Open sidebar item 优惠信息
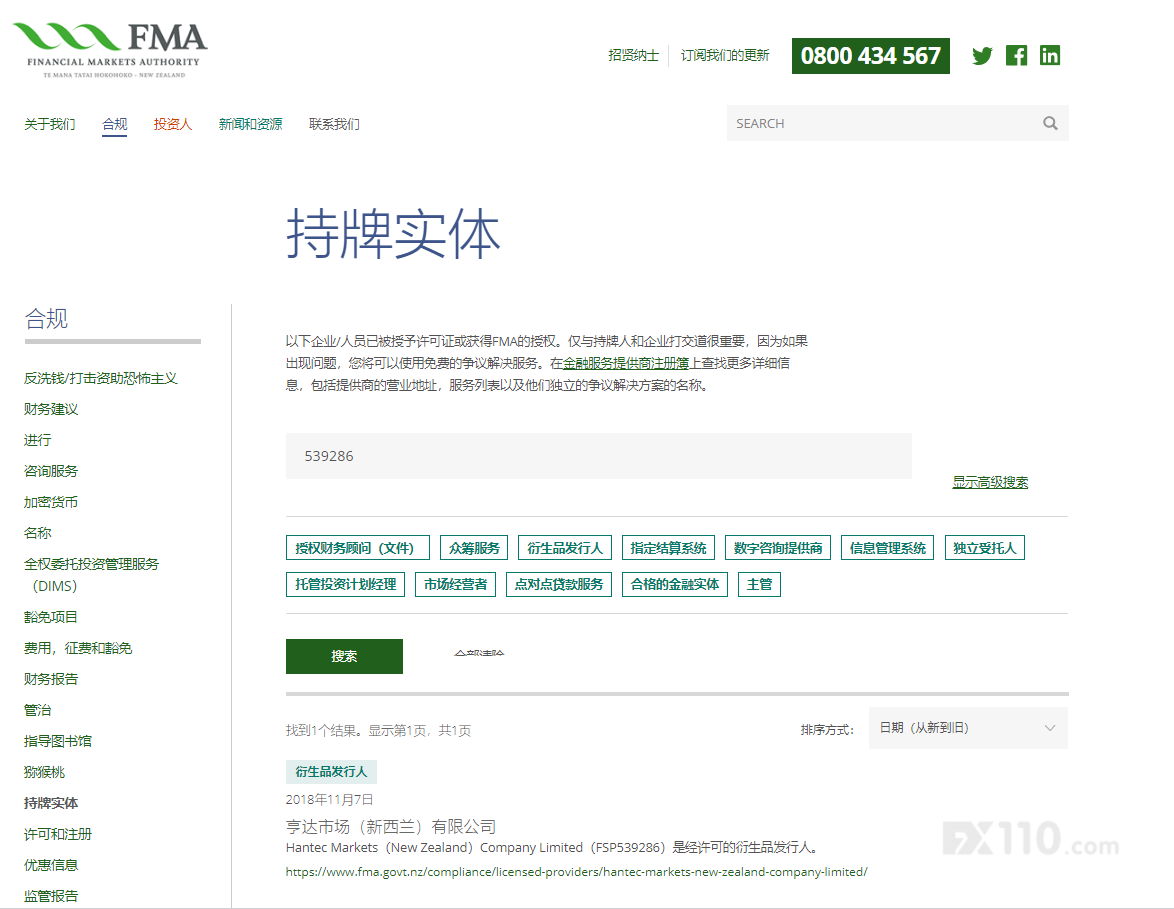The image size is (1174, 909). pyautogui.click(x=51, y=865)
